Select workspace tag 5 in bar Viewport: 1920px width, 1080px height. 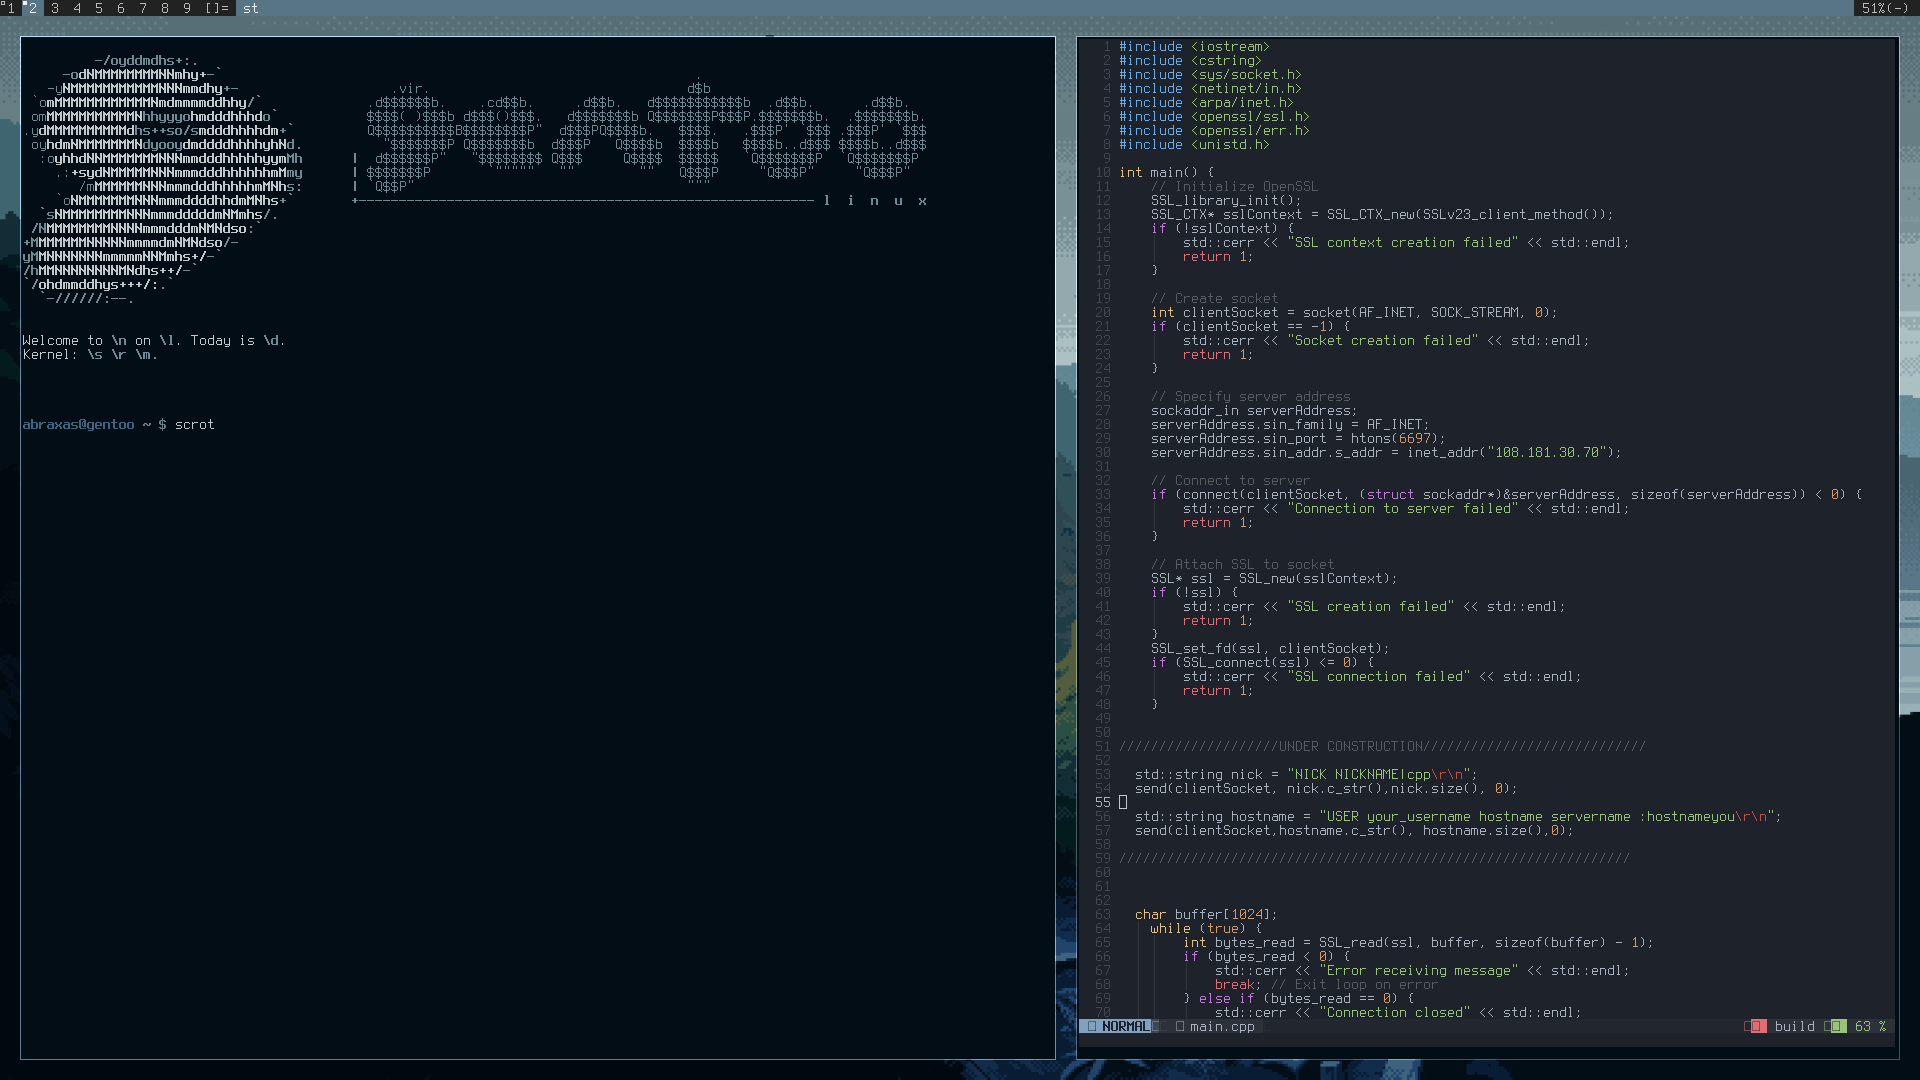[x=99, y=8]
